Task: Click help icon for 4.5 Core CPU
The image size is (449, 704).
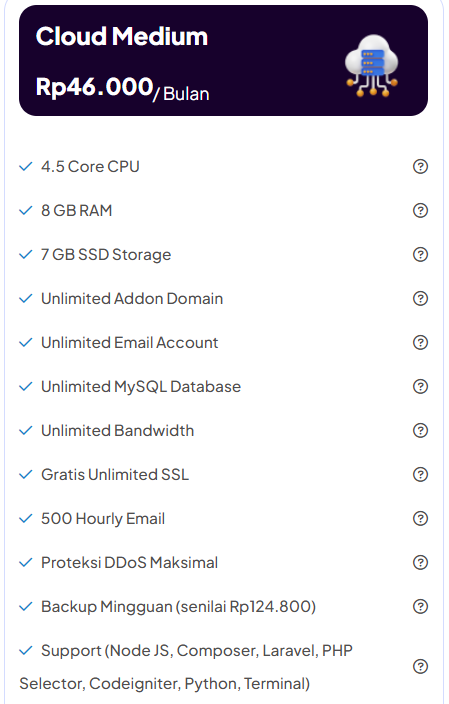Action: [420, 167]
